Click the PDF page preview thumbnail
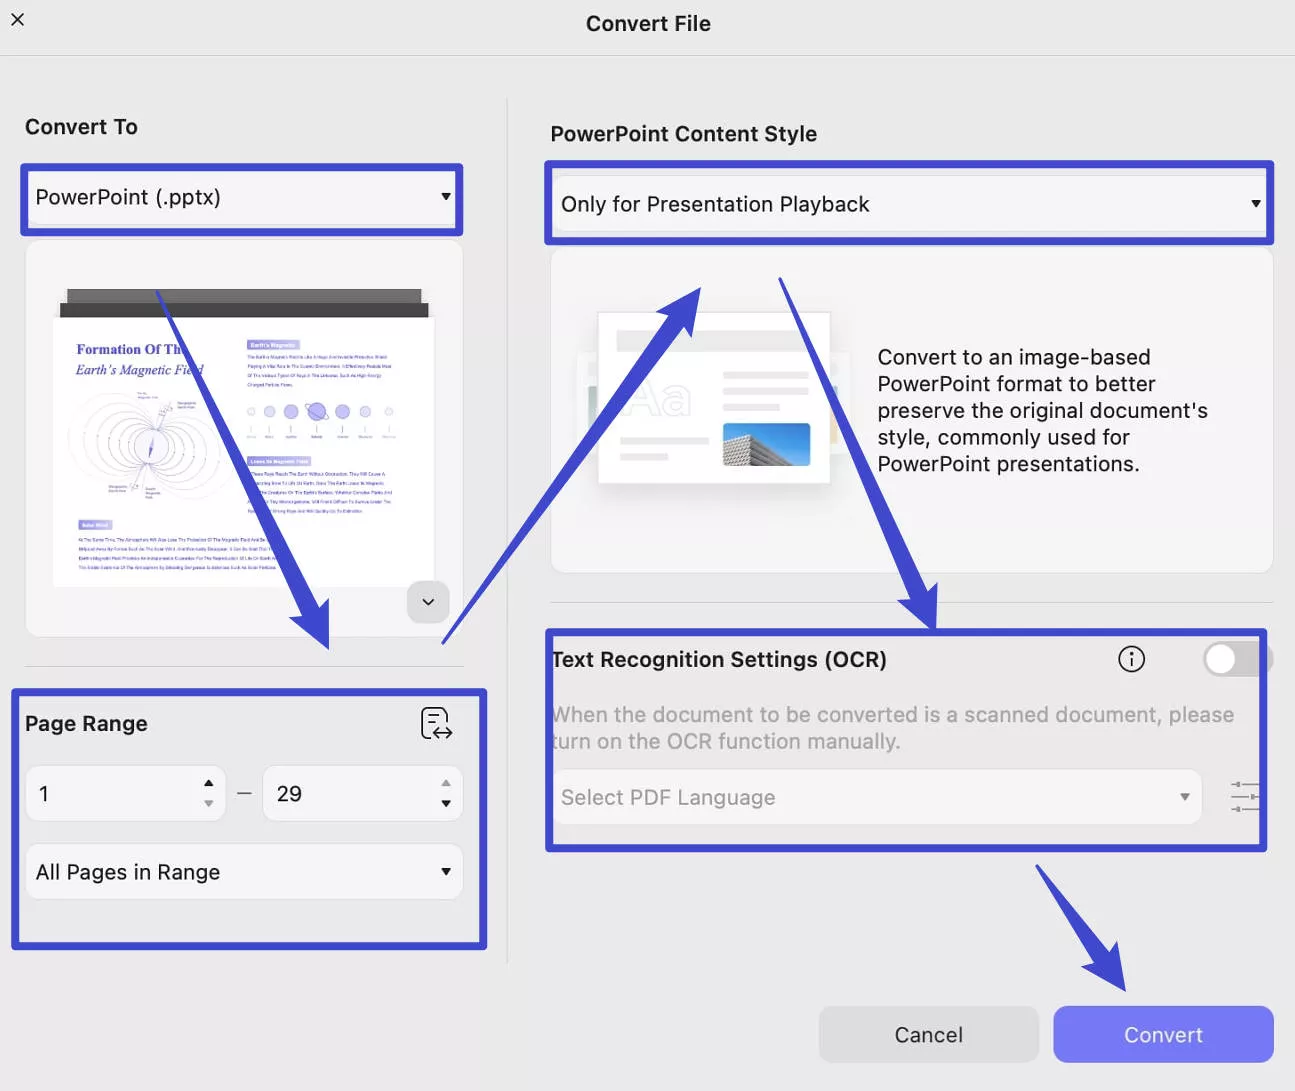Viewport: 1295px width, 1091px height. point(244,438)
